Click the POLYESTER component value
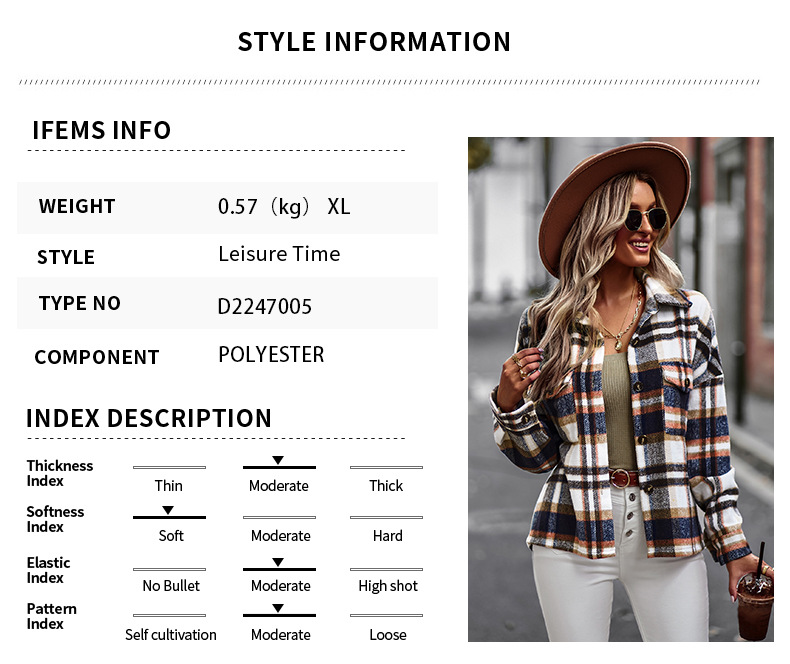The width and height of the screenshot is (790, 664). click(x=271, y=355)
